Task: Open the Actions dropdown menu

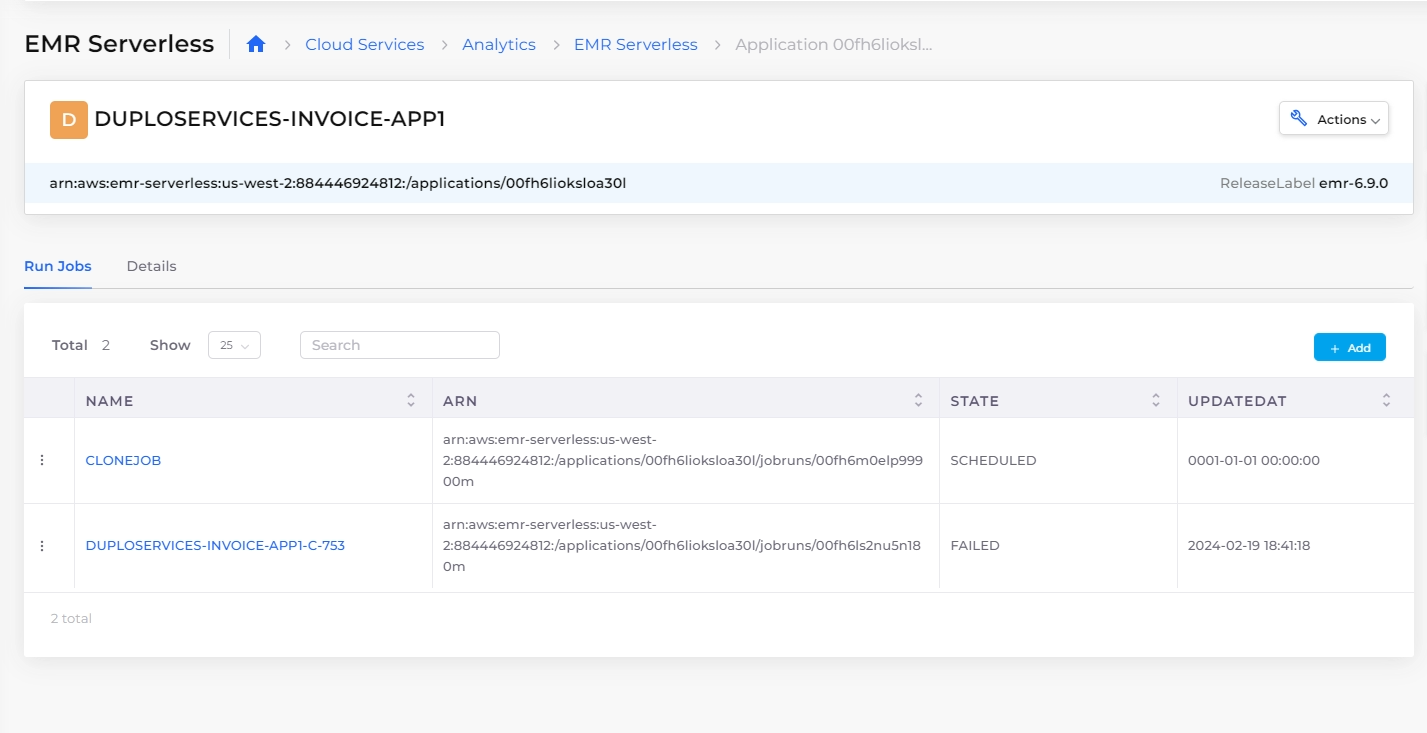Action: click(1334, 119)
